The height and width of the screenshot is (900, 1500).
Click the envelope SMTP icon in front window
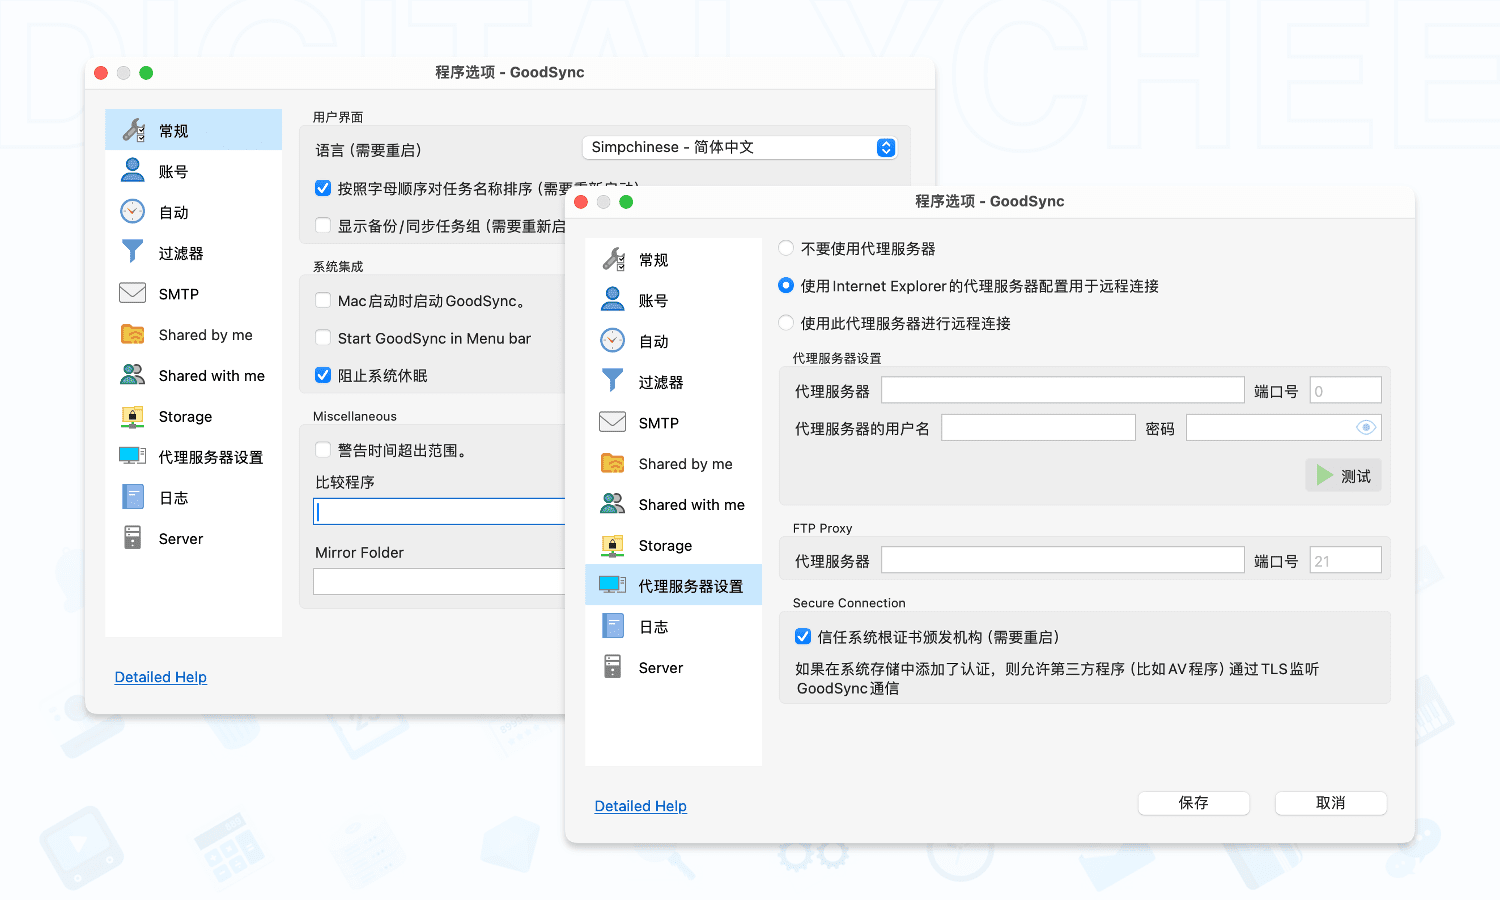click(x=613, y=422)
